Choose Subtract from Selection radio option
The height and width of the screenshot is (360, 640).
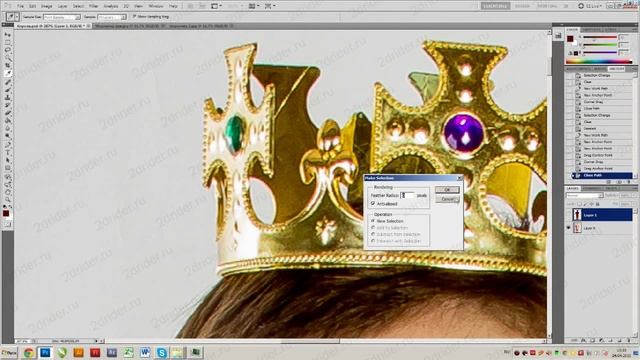coord(373,234)
